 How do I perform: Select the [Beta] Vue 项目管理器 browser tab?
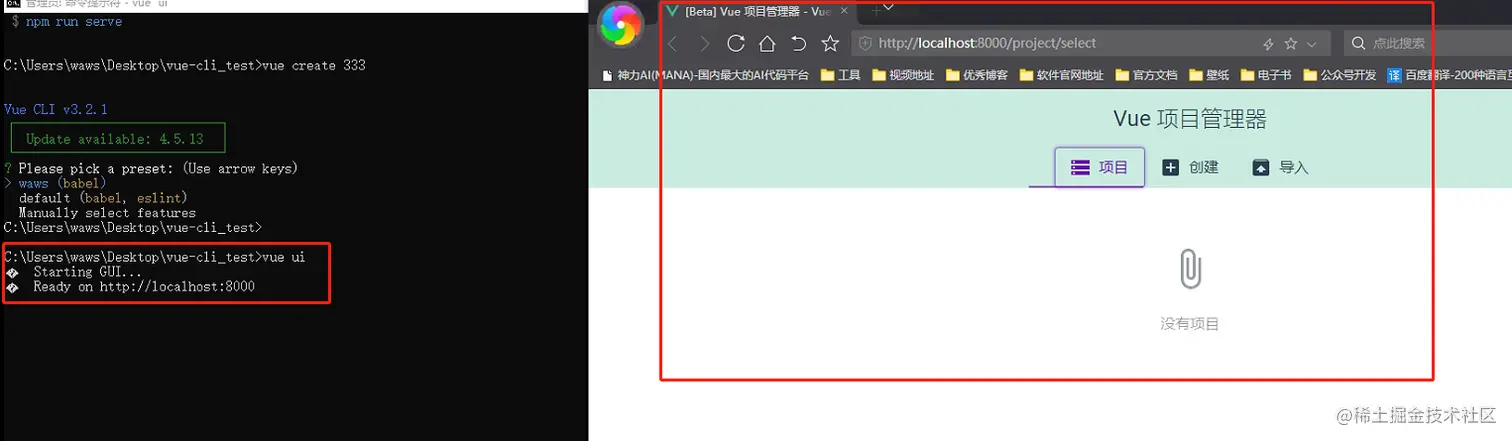coord(757,12)
